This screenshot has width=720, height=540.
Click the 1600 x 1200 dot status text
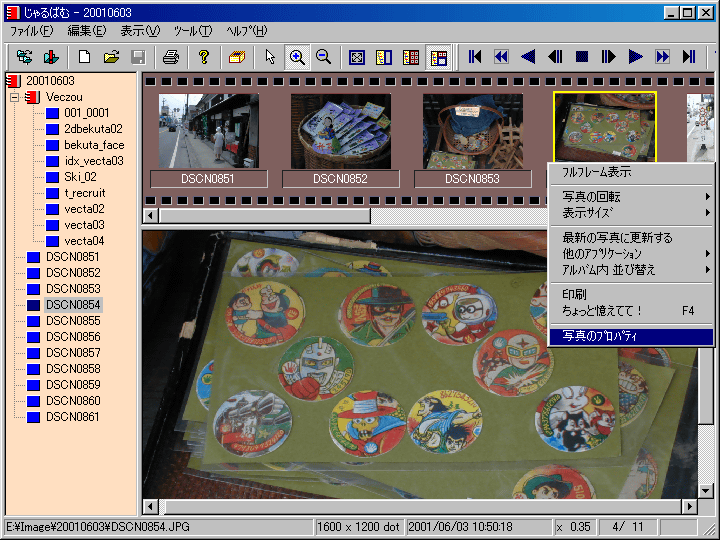tap(358, 527)
